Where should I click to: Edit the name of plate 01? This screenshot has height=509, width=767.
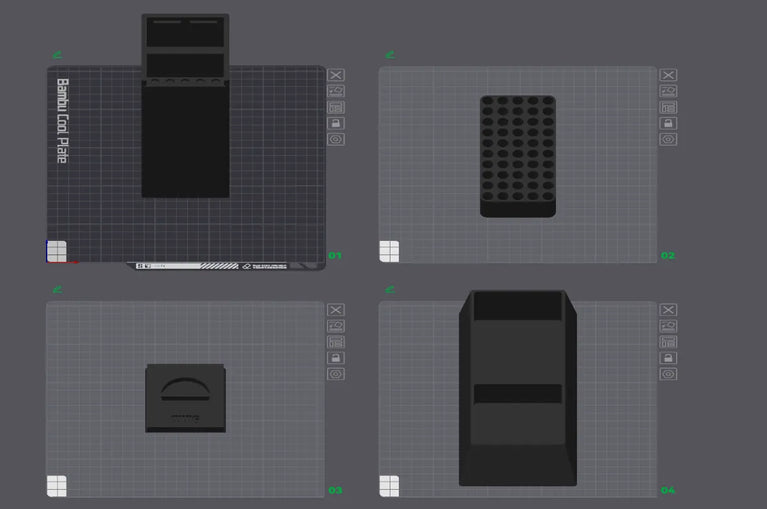point(57,55)
